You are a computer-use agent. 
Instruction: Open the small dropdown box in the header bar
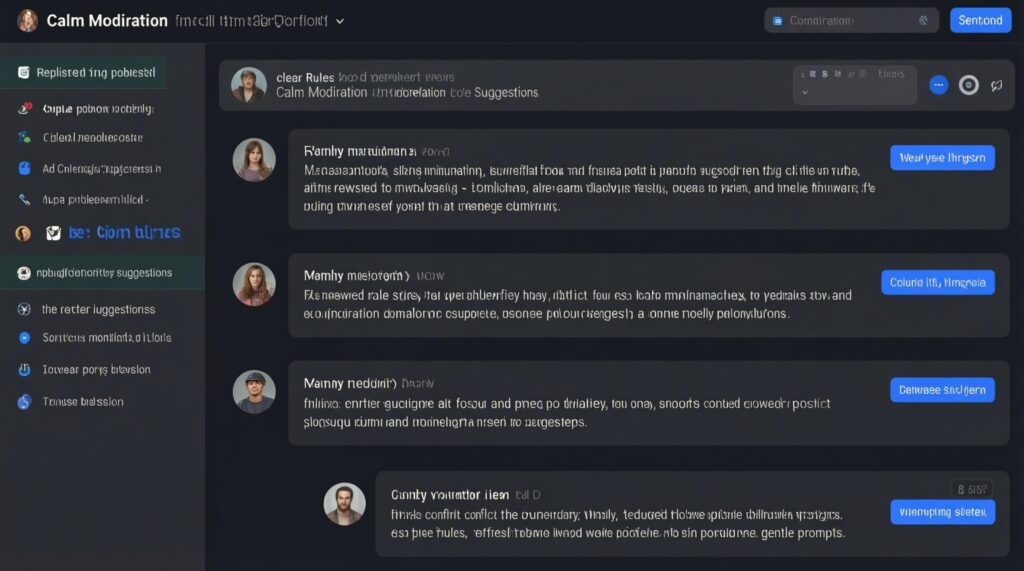(x=853, y=86)
